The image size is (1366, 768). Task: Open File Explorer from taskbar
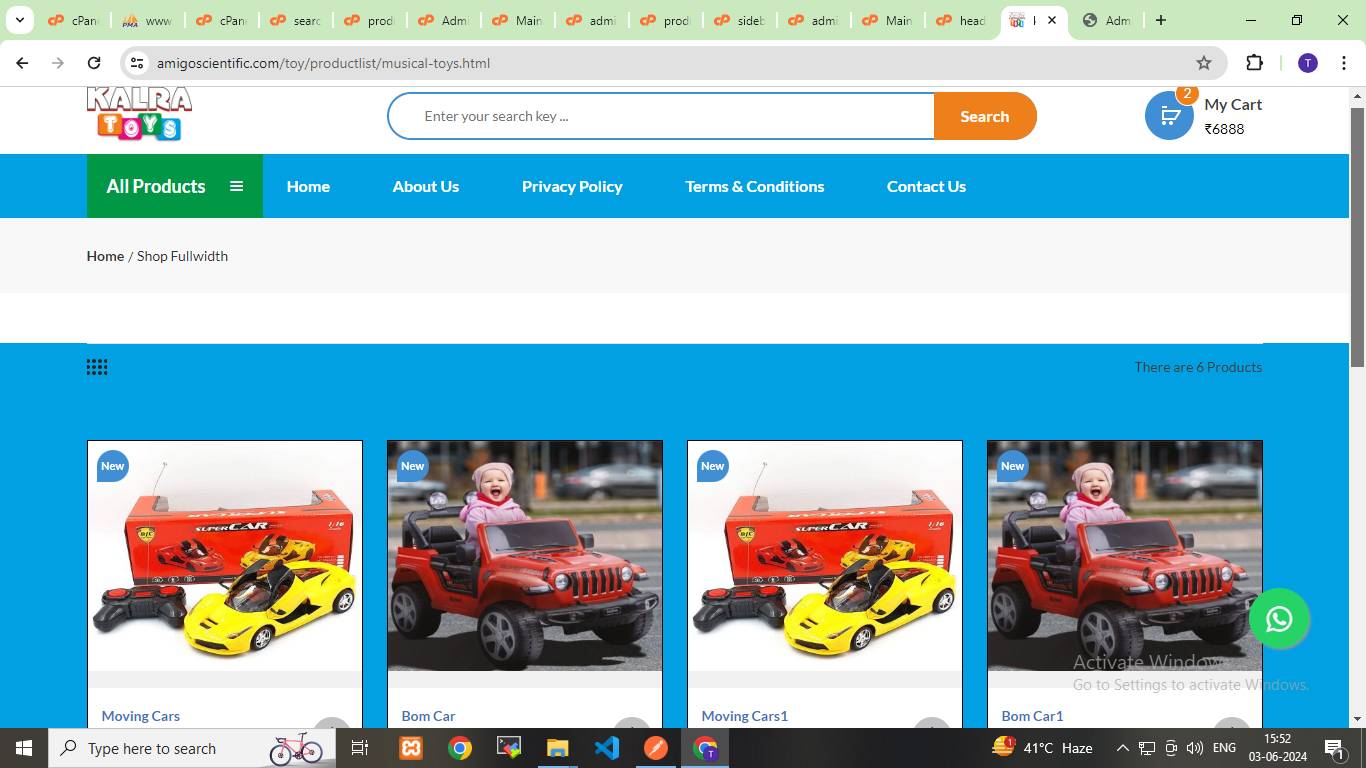pos(557,748)
